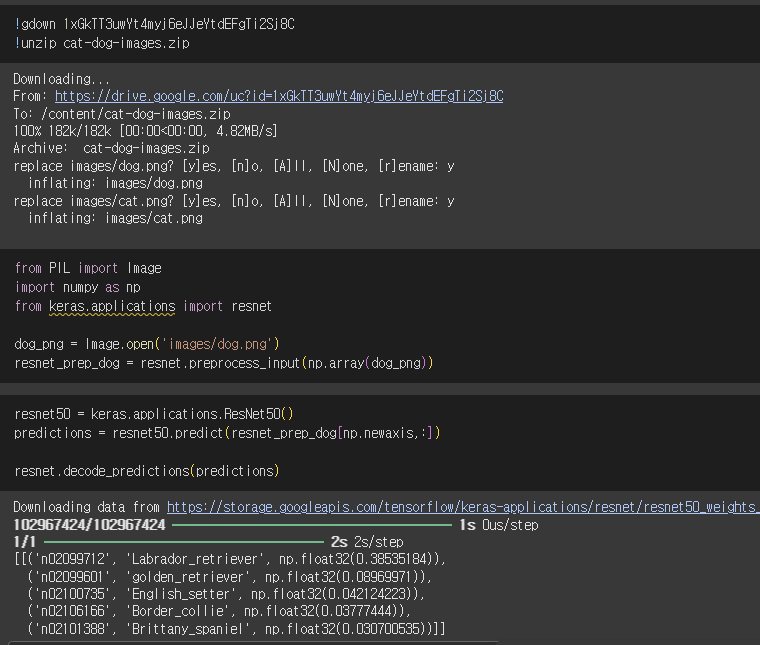Click 'import numpy as np' code line

[78, 287]
